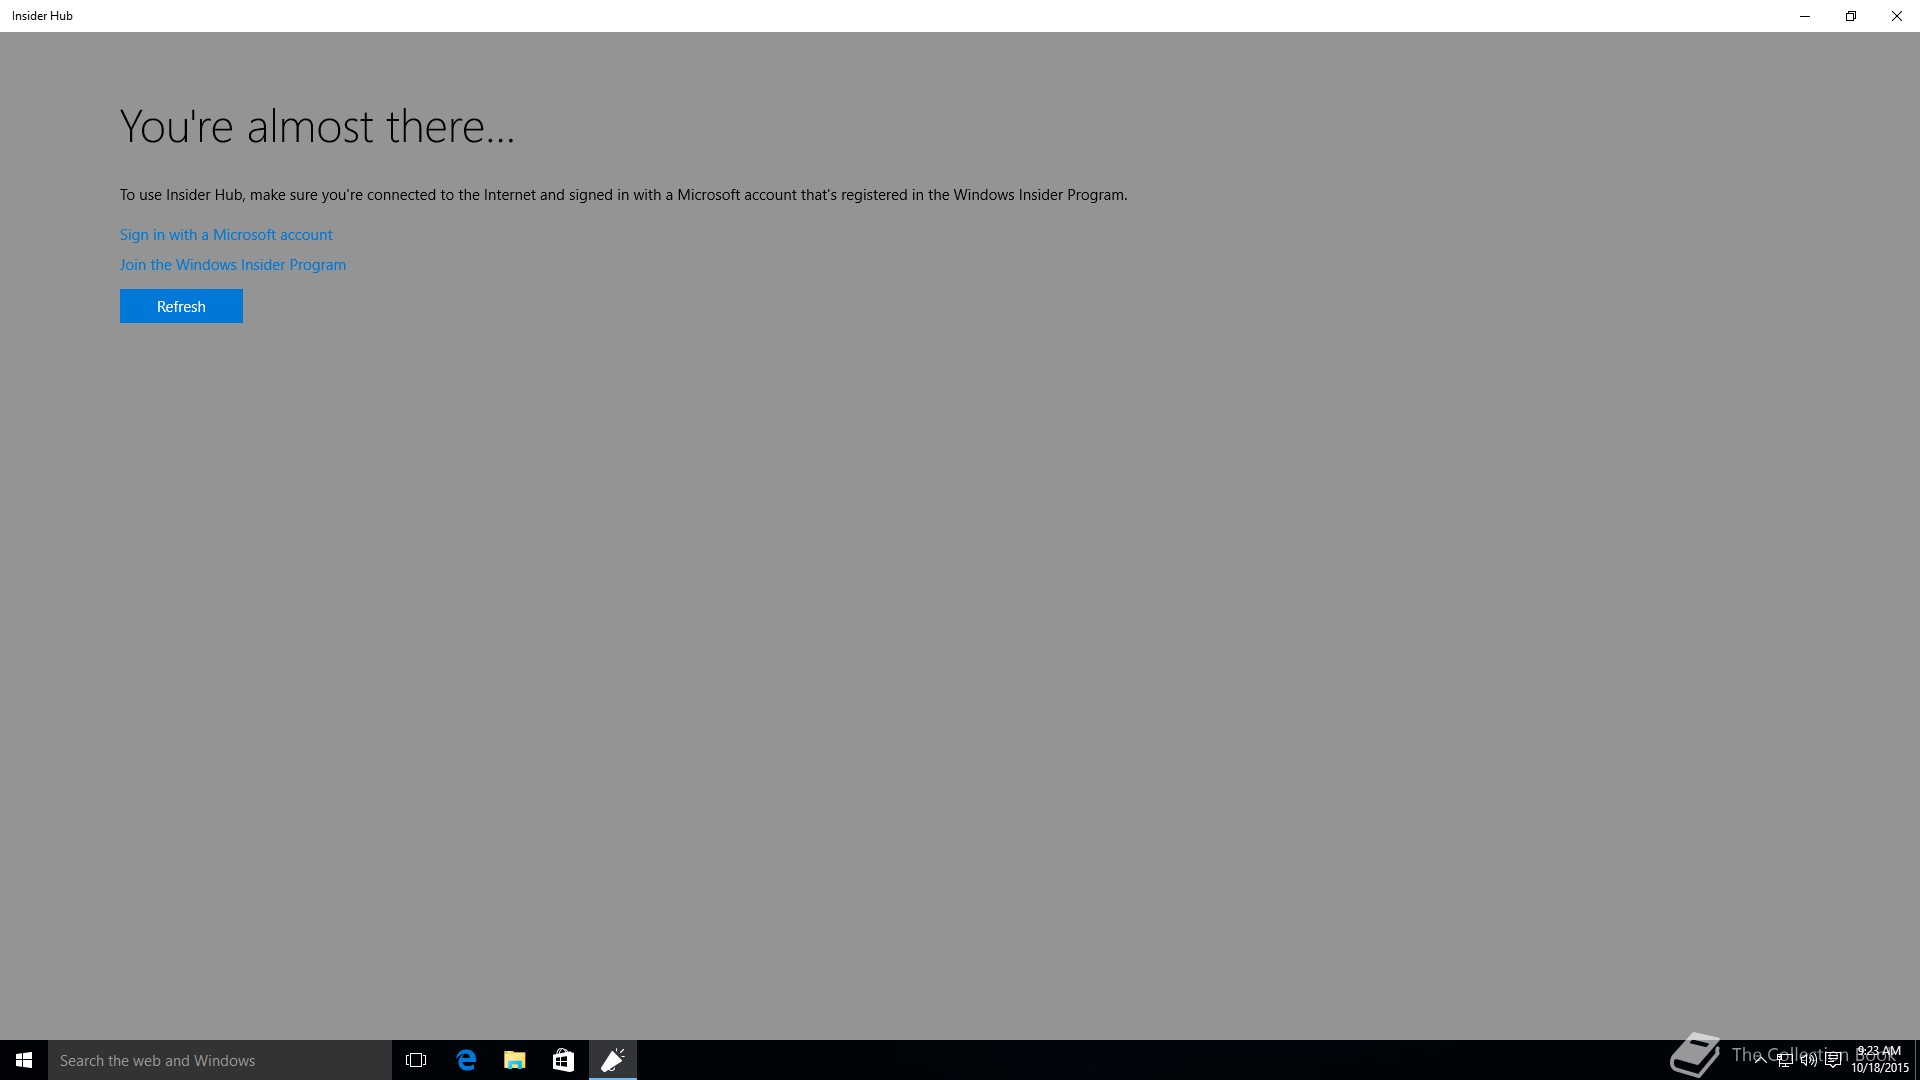Focus the Search the web and Windows box
Screen dimensions: 1920x1080
220,1060
